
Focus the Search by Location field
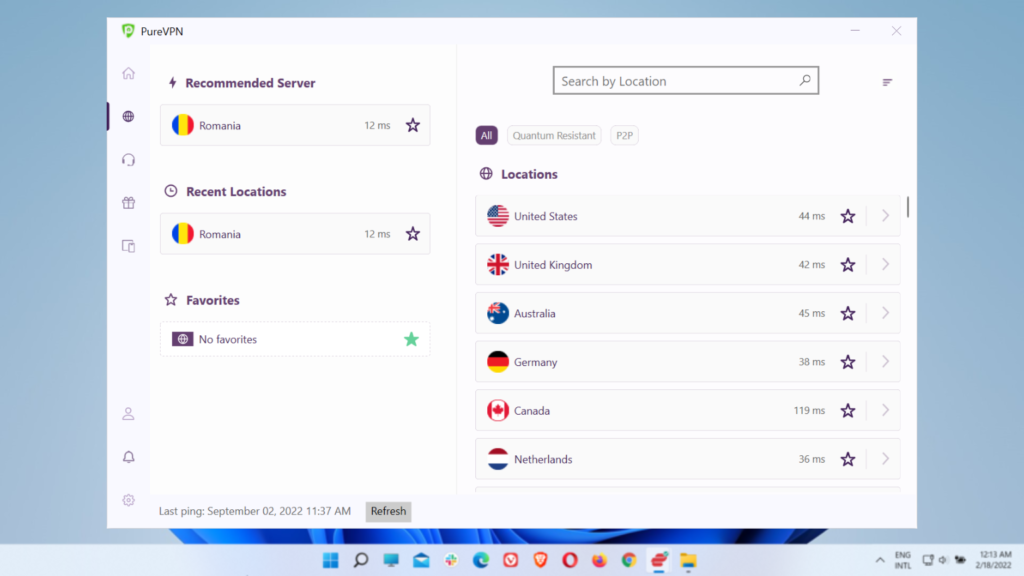[686, 80]
